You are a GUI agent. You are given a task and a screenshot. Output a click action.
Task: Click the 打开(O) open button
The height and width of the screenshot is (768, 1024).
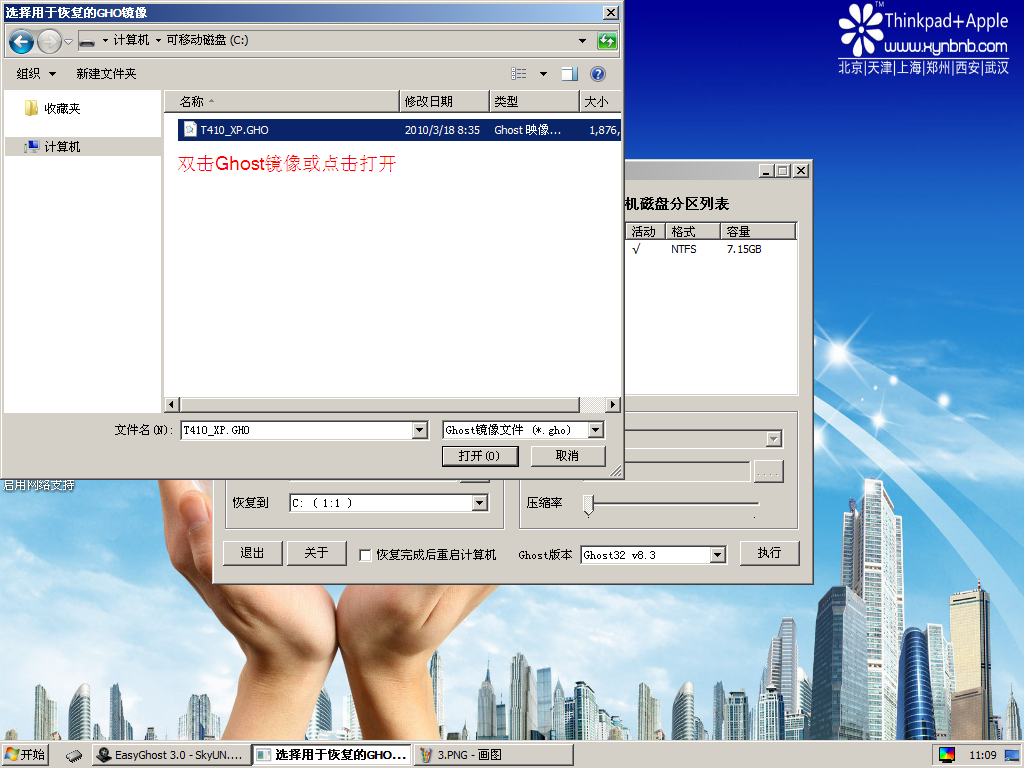pos(479,456)
